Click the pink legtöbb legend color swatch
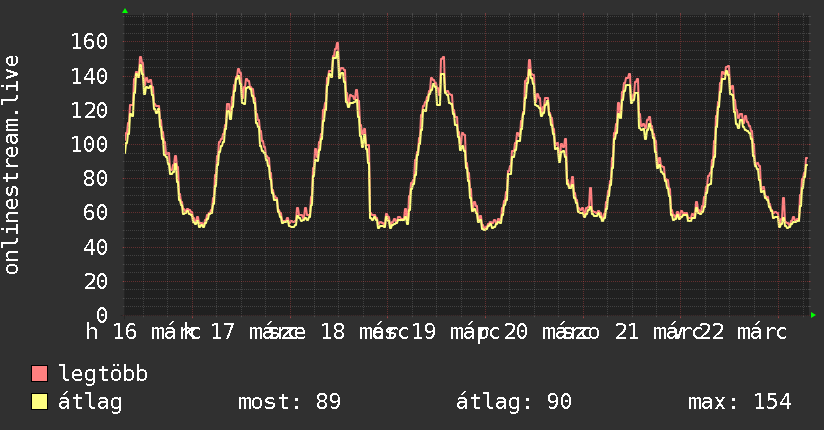Viewport: 824px width, 430px height. (x=39, y=374)
